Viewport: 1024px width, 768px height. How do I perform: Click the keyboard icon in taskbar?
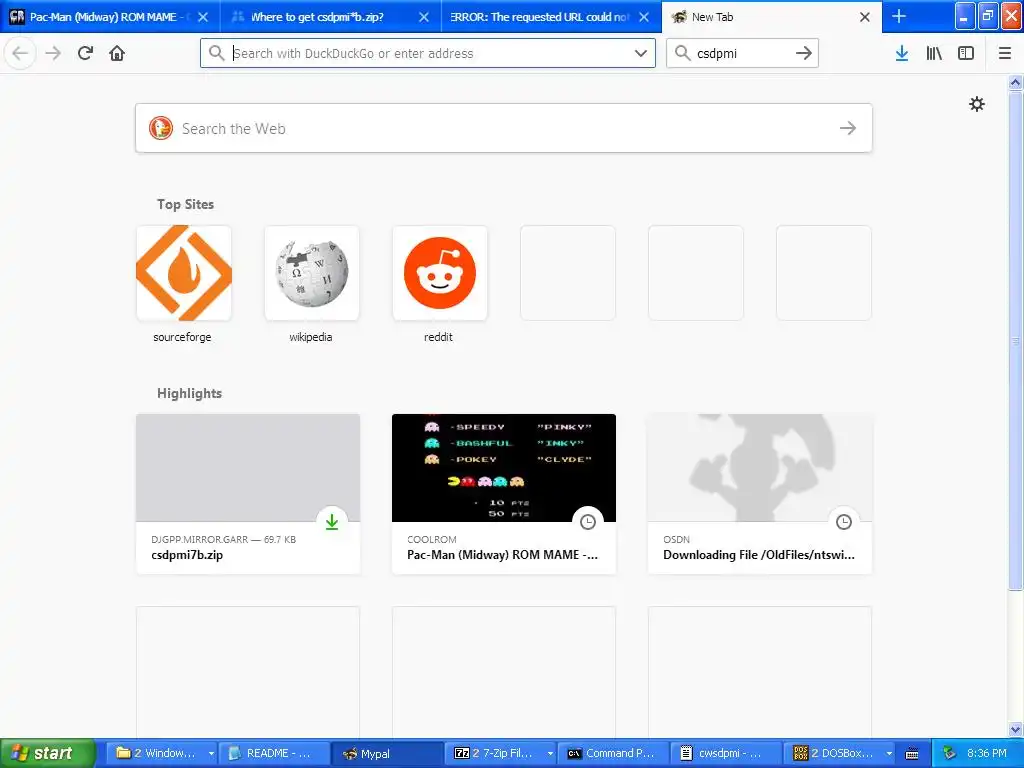pyautogui.click(x=912, y=754)
